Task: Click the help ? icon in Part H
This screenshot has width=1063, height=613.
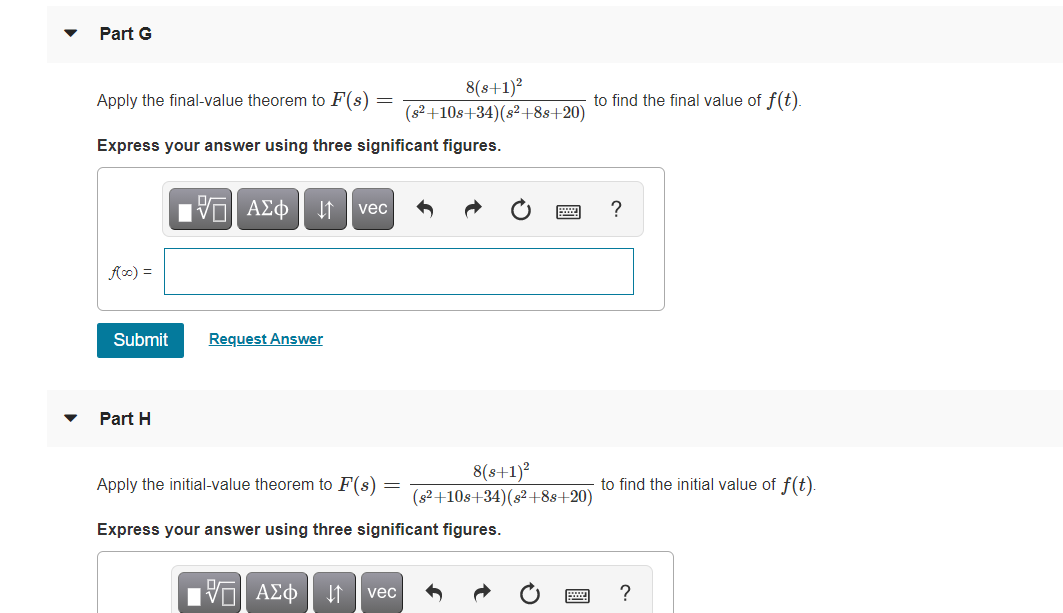Action: point(625,592)
